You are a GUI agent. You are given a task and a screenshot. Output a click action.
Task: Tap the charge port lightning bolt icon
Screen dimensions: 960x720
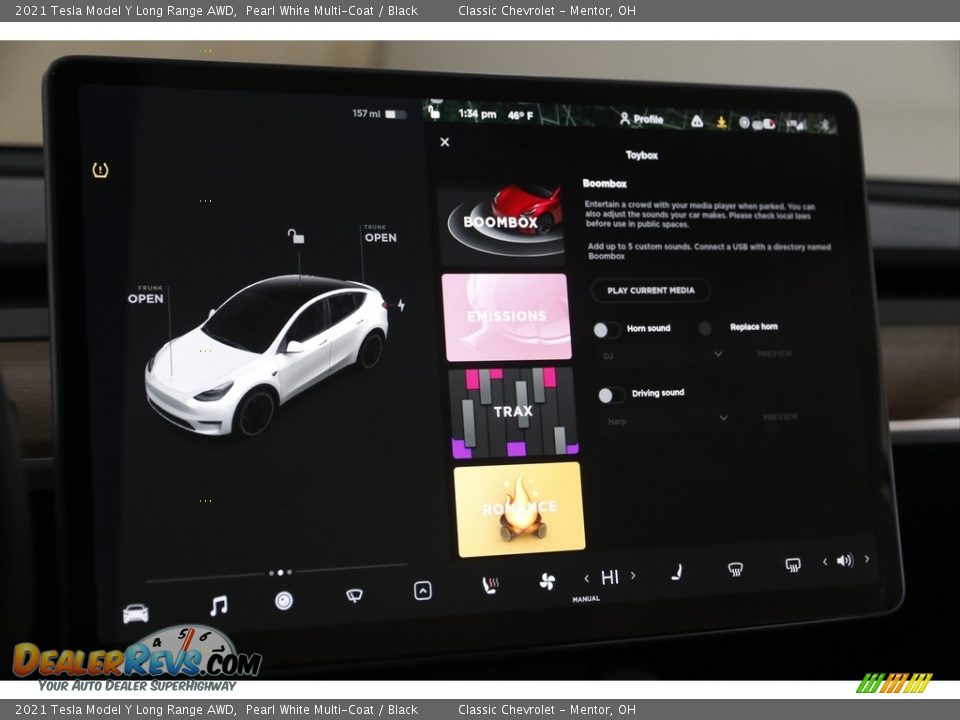click(x=401, y=305)
